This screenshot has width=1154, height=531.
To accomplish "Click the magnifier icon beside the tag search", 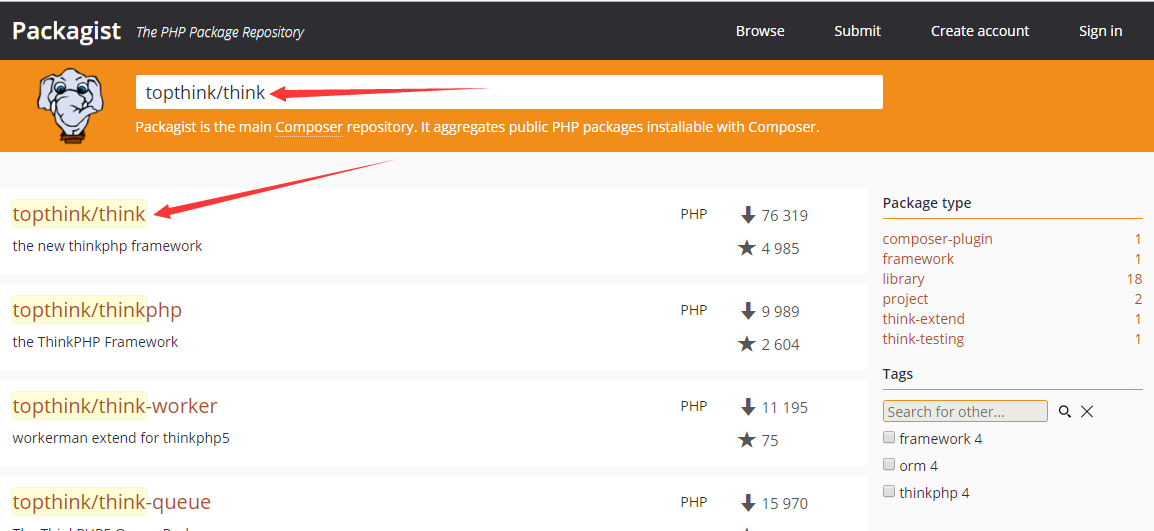I will point(1064,412).
